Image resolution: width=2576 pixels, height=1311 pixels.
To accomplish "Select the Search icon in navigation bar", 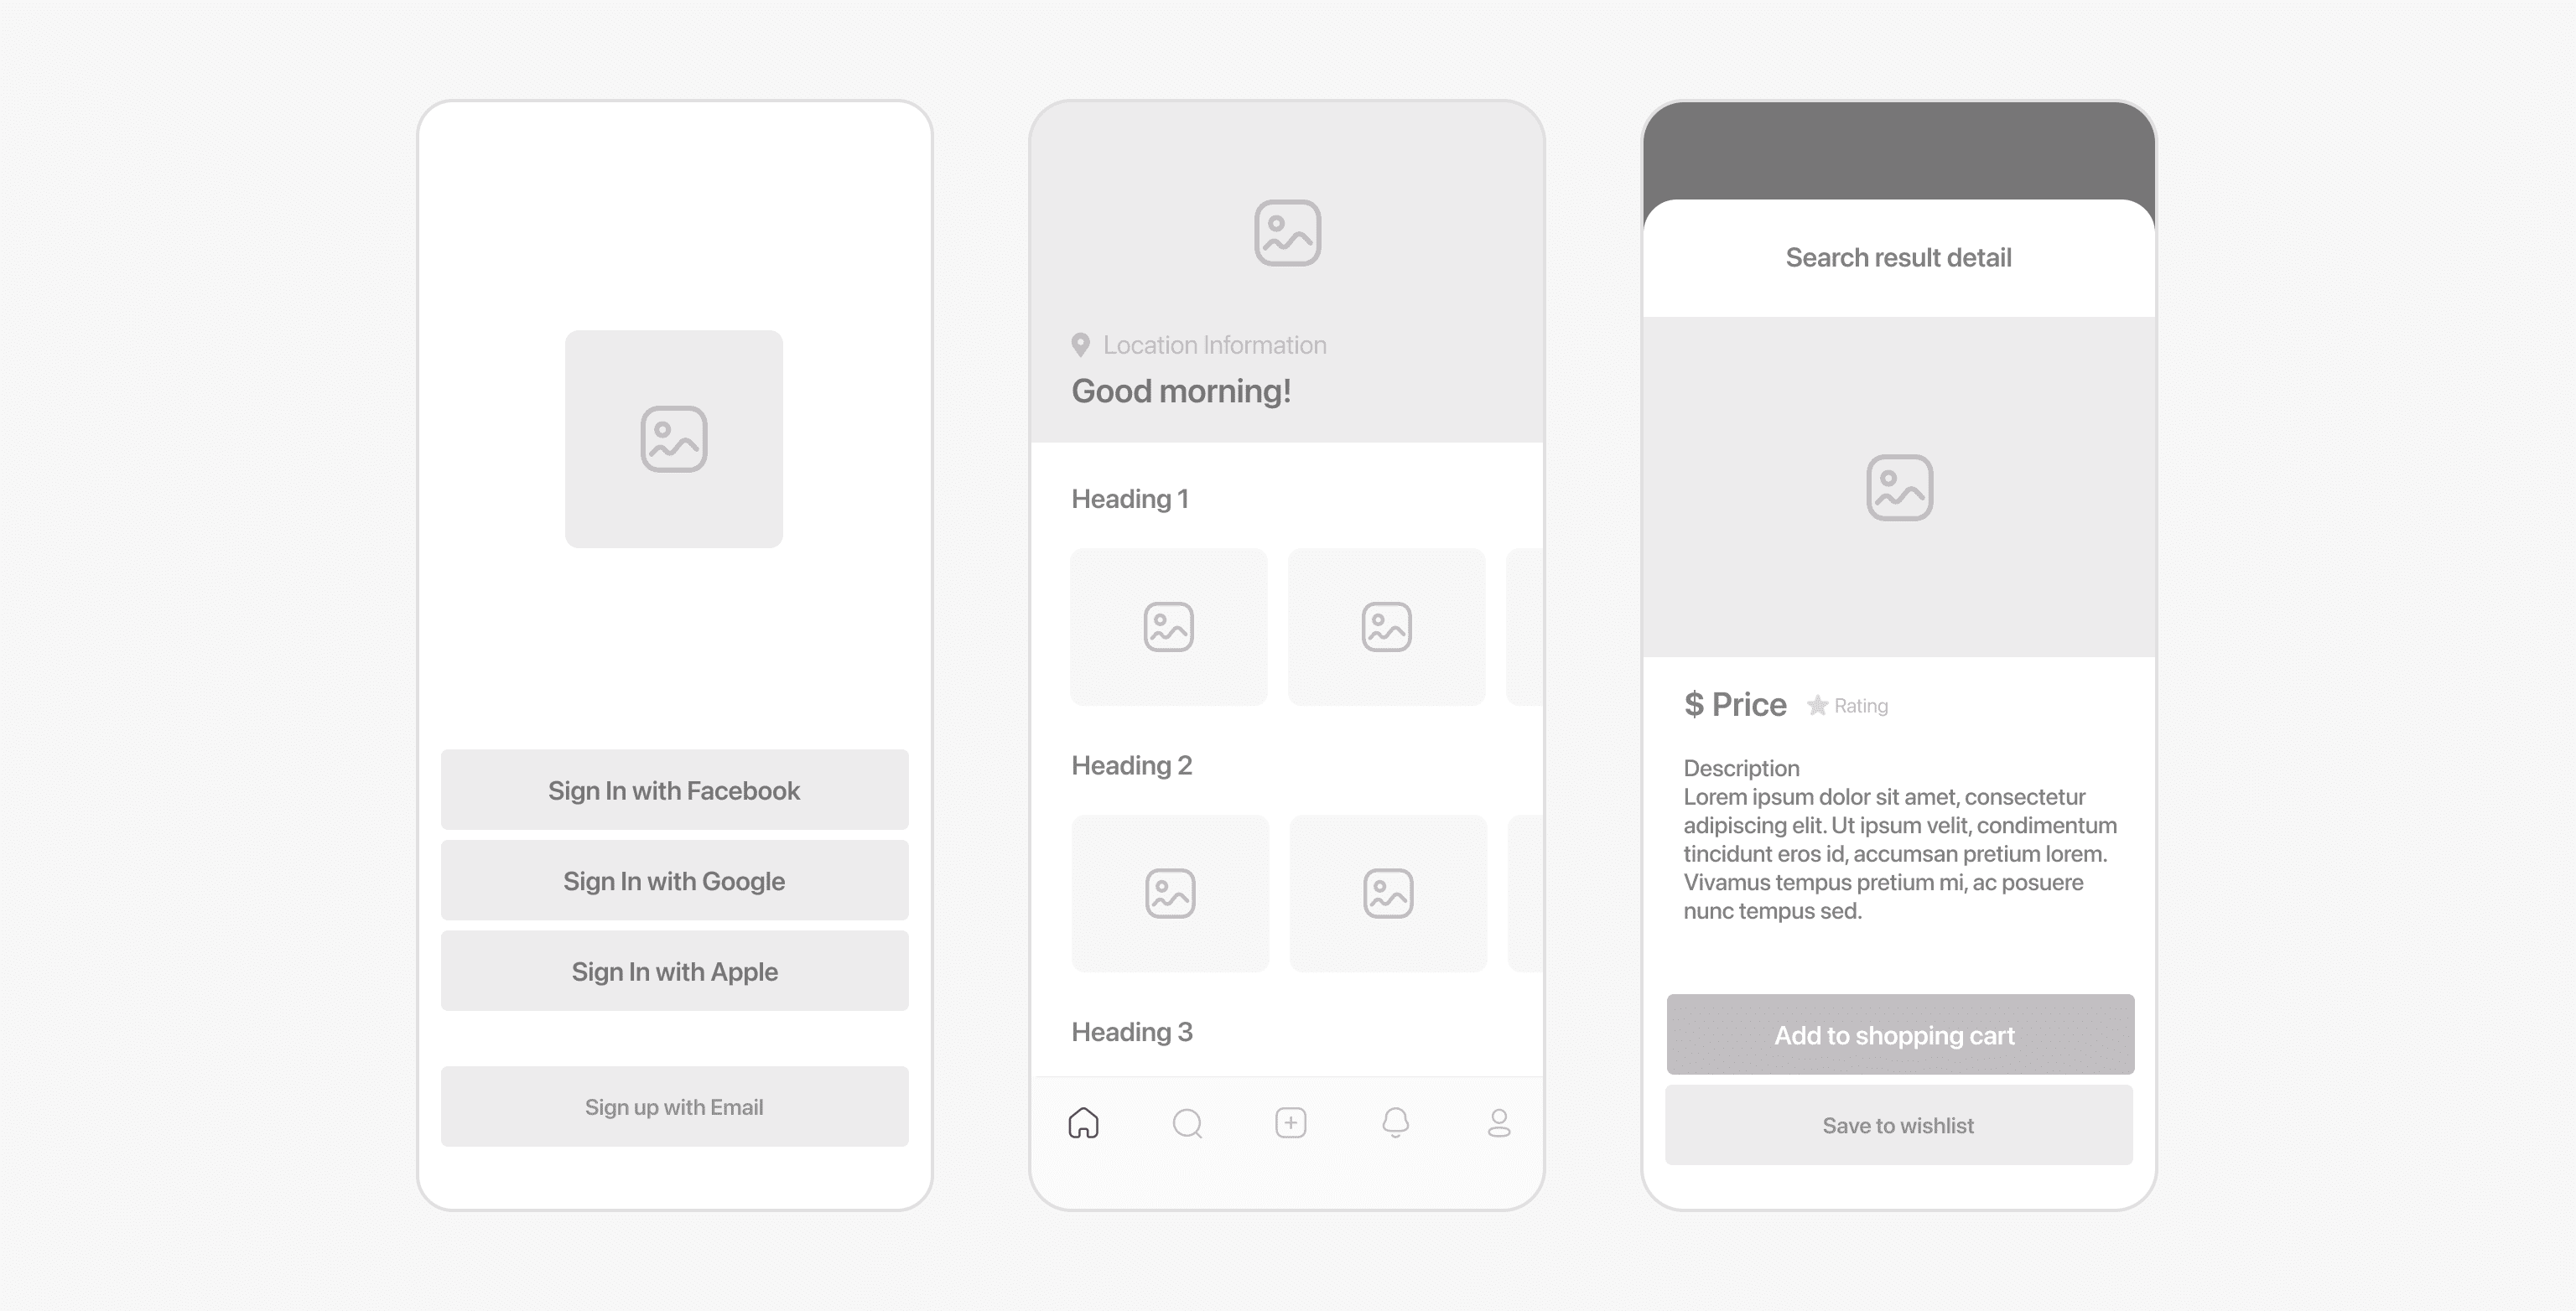I will 1187,1122.
